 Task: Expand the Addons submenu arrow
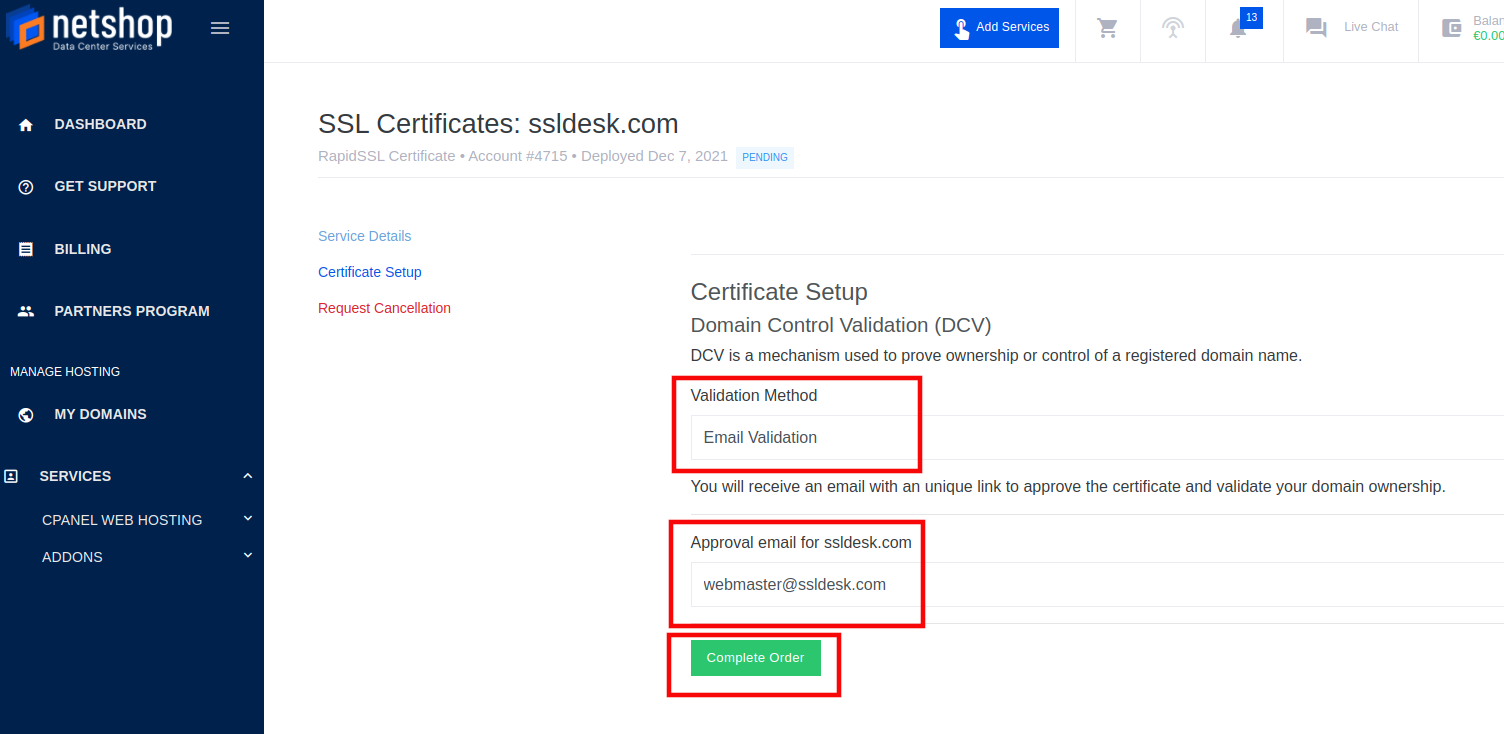point(248,555)
